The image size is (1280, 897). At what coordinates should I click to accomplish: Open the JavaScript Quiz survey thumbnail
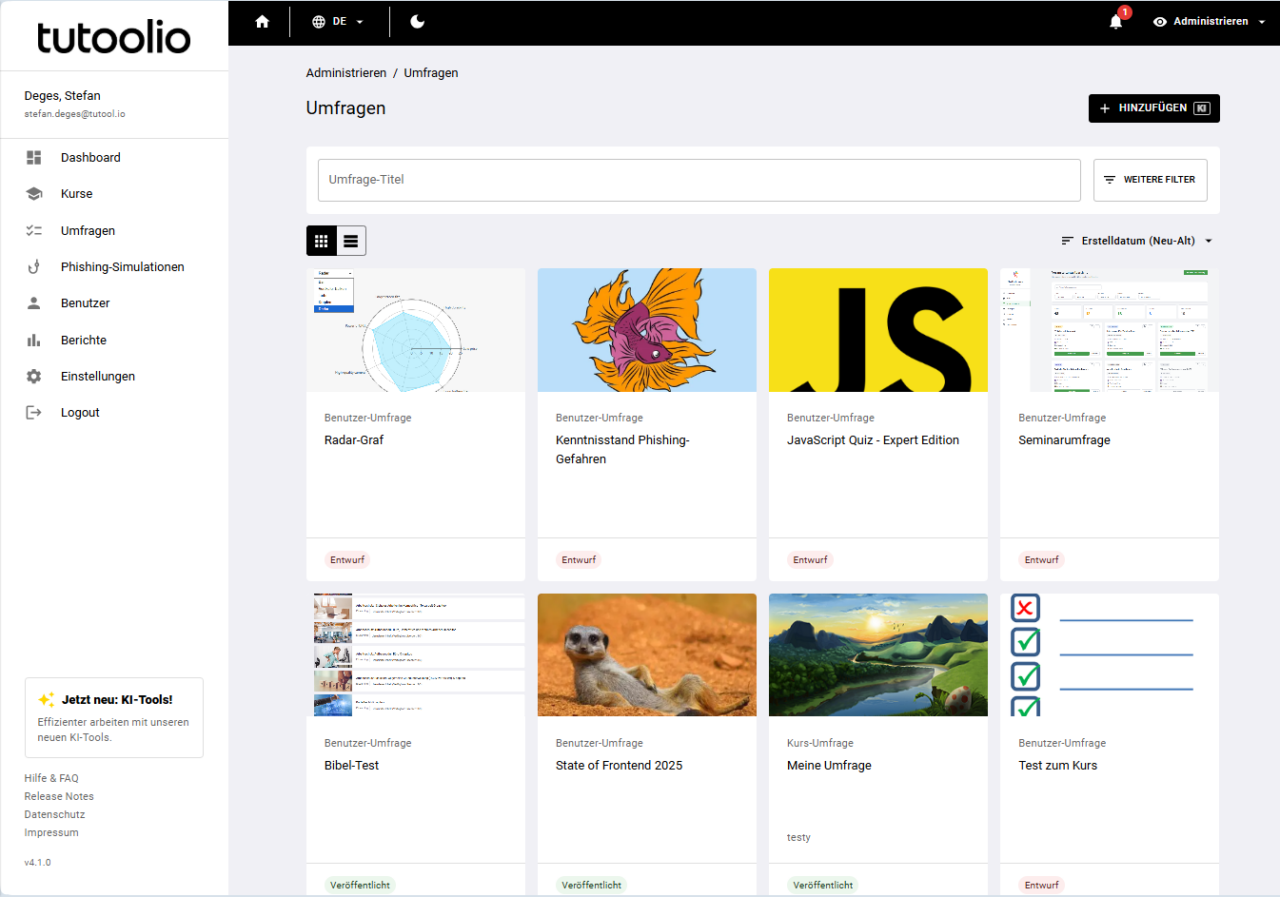pos(877,330)
